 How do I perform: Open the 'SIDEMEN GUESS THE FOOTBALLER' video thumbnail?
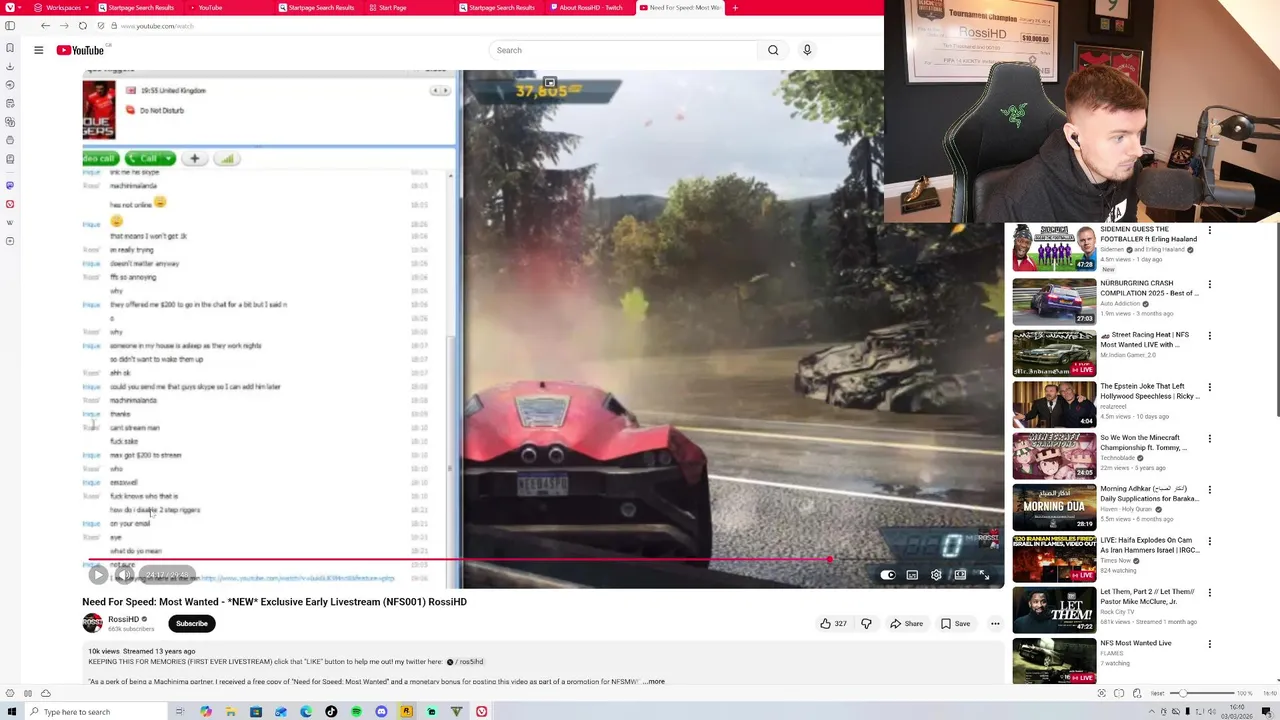pyautogui.click(x=1054, y=248)
